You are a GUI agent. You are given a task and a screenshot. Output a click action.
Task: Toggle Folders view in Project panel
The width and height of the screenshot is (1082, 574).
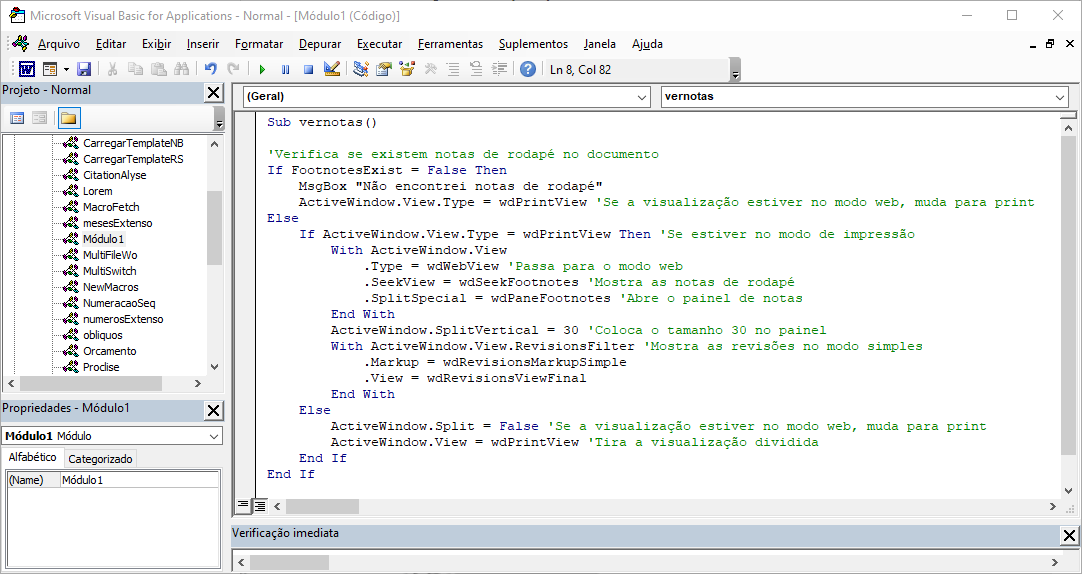(x=68, y=118)
